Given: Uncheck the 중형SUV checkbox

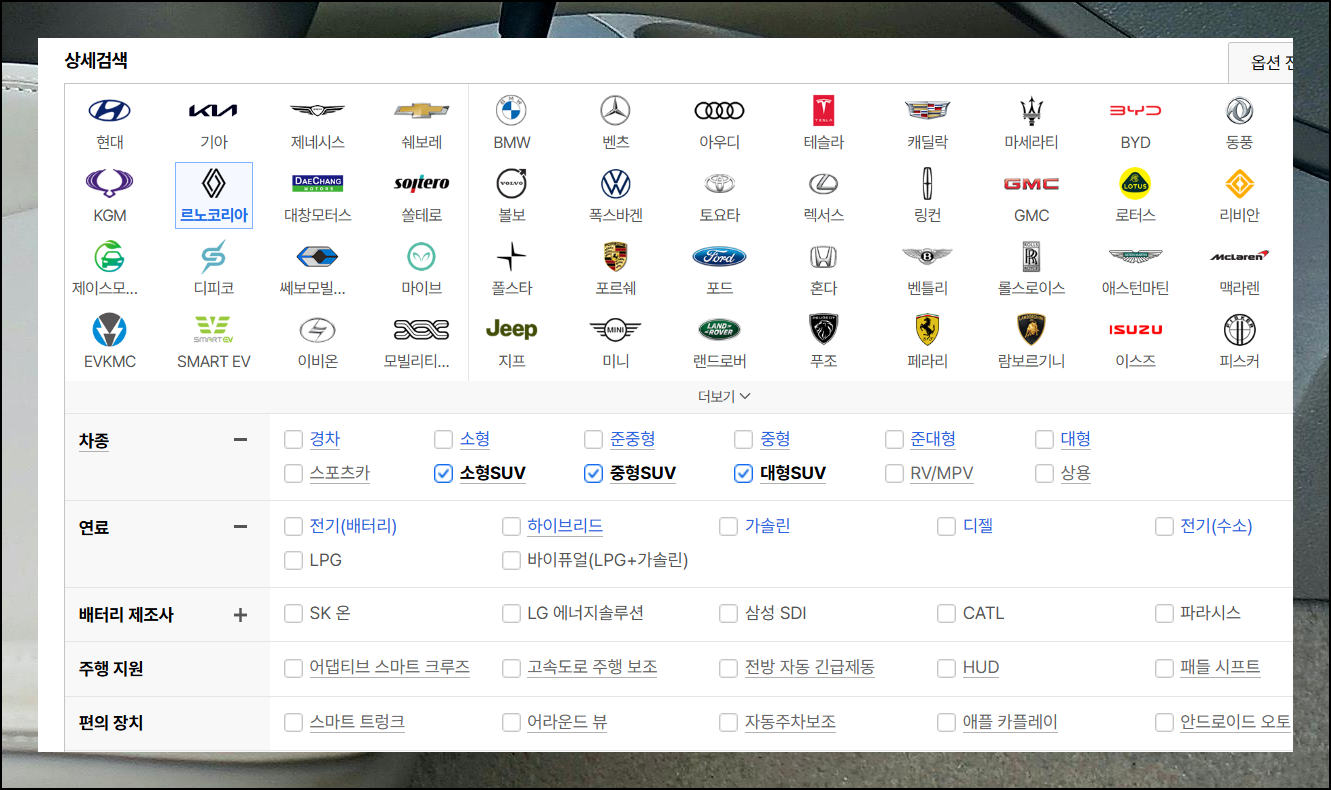Looking at the screenshot, I should click(x=593, y=474).
